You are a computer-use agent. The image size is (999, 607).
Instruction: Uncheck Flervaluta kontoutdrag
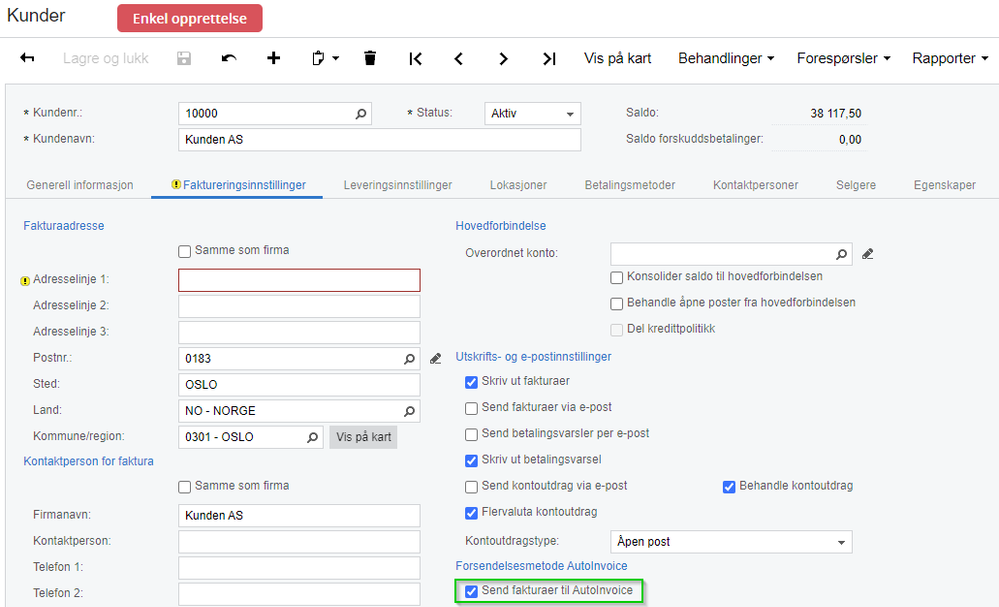tap(471, 513)
